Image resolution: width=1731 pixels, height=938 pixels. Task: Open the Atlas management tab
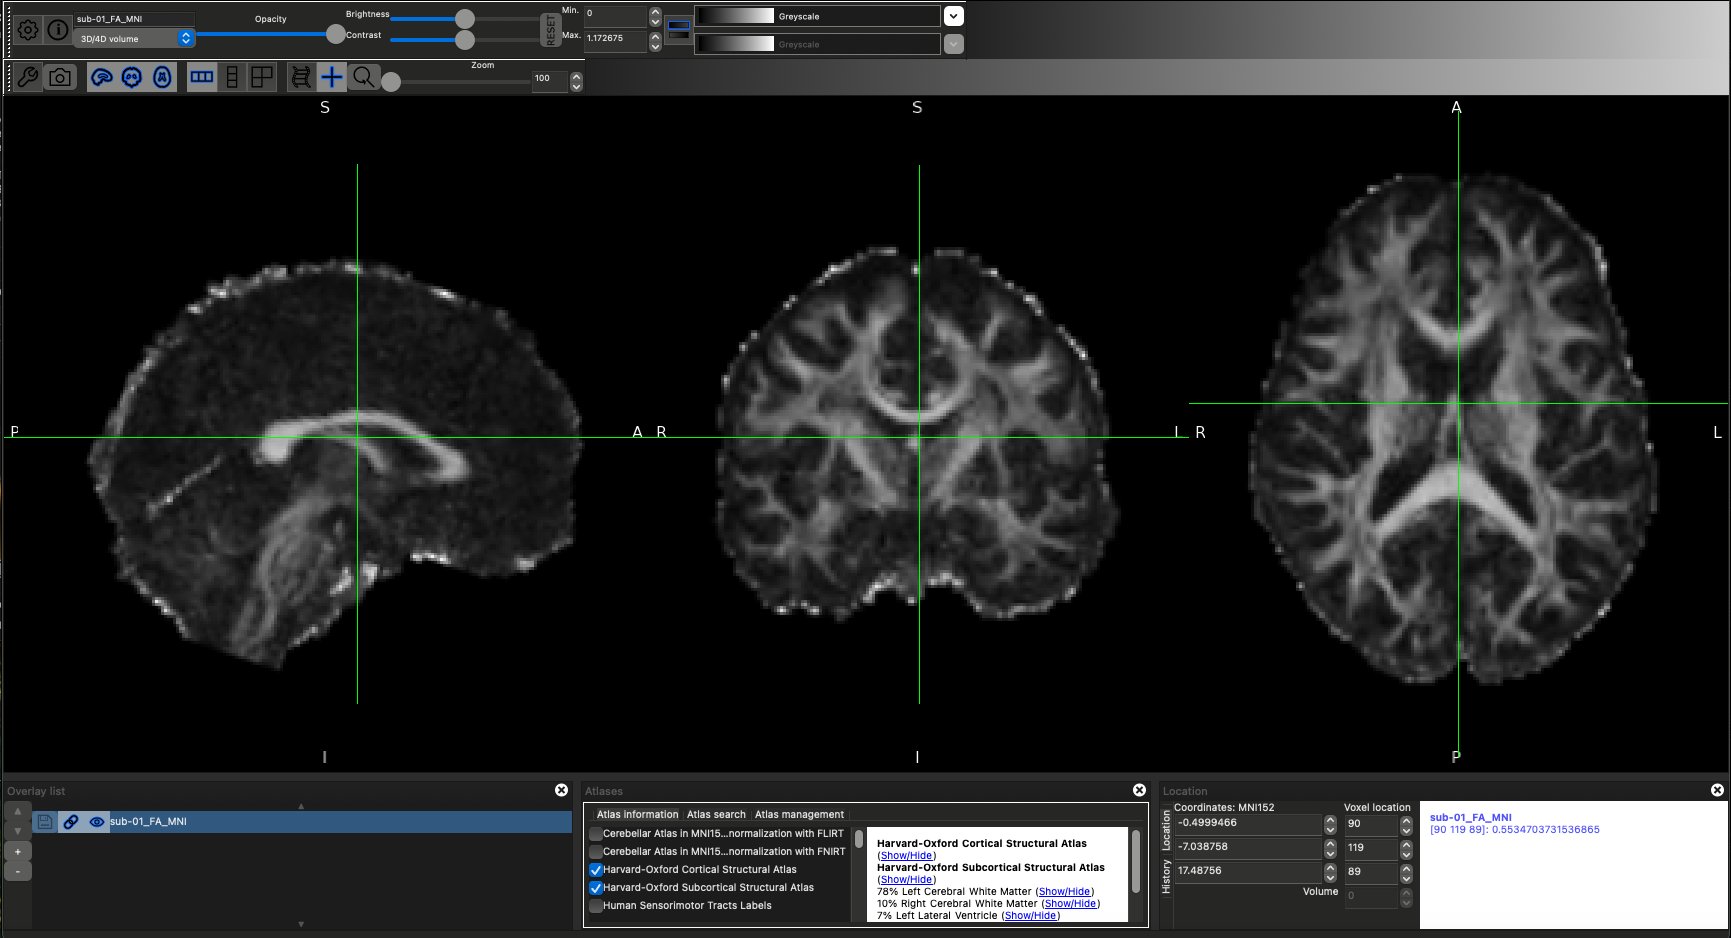coord(799,814)
